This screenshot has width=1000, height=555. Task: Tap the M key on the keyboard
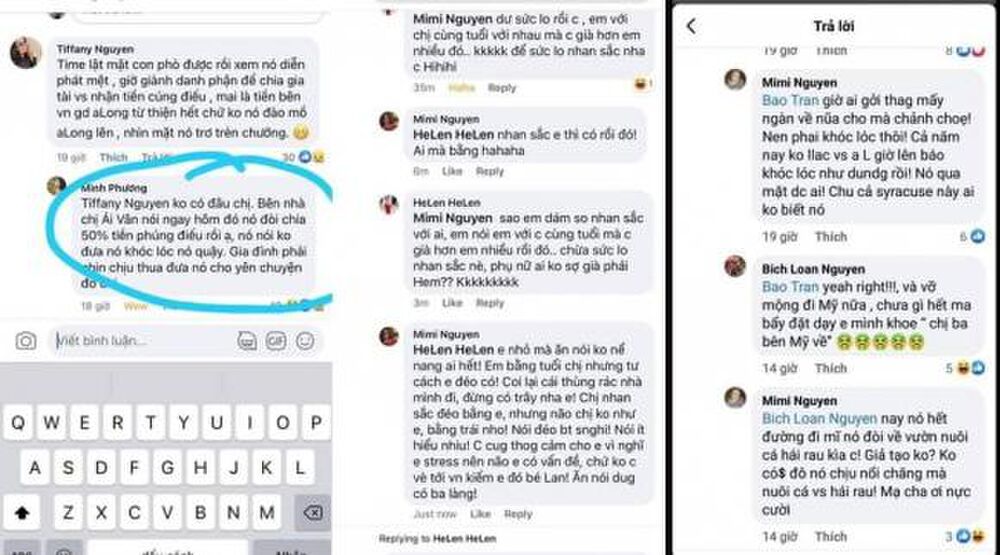267,512
